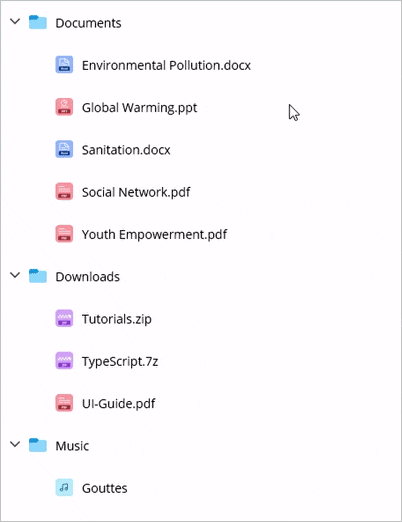
Task: Click the Tutorials.zip archive icon
Action: click(x=64, y=319)
